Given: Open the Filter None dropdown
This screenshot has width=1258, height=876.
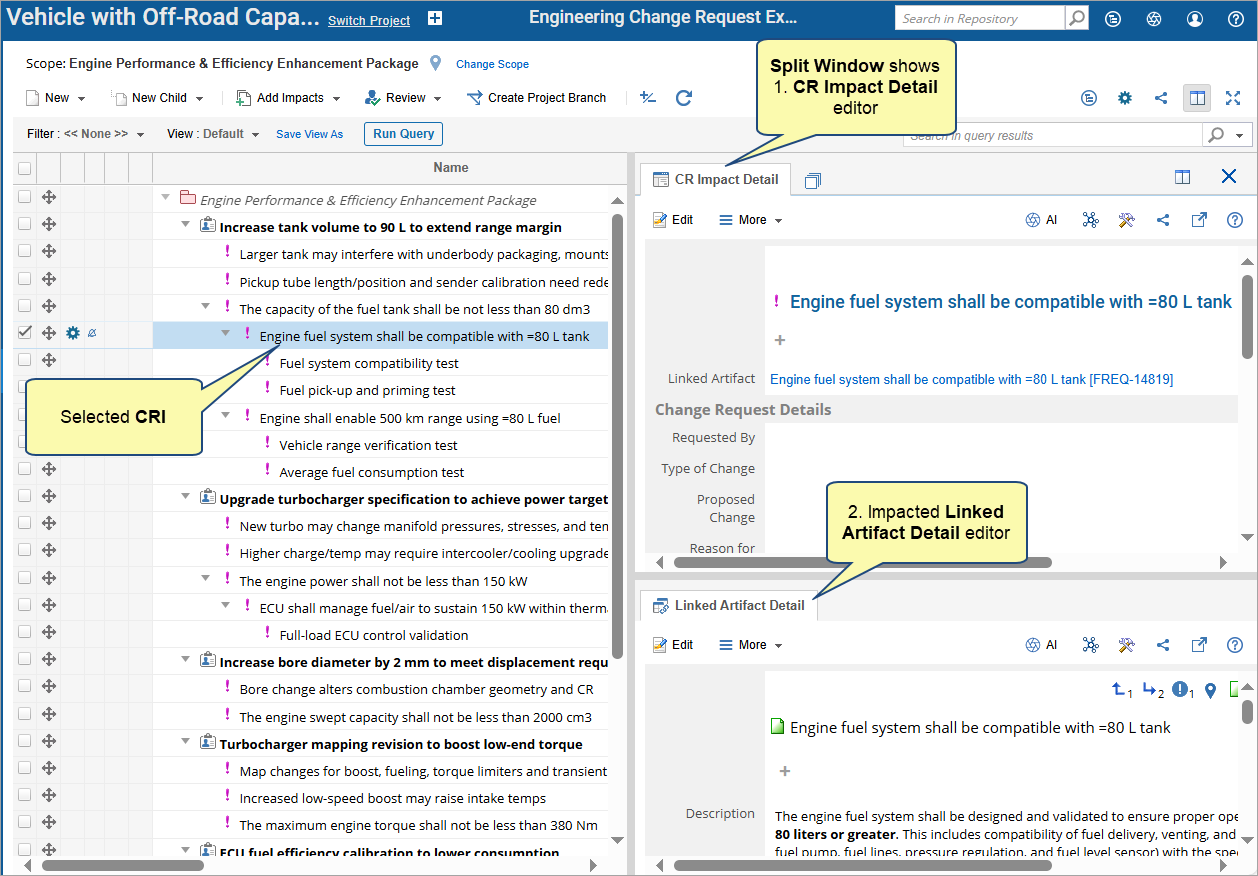Looking at the screenshot, I should click(x=86, y=134).
